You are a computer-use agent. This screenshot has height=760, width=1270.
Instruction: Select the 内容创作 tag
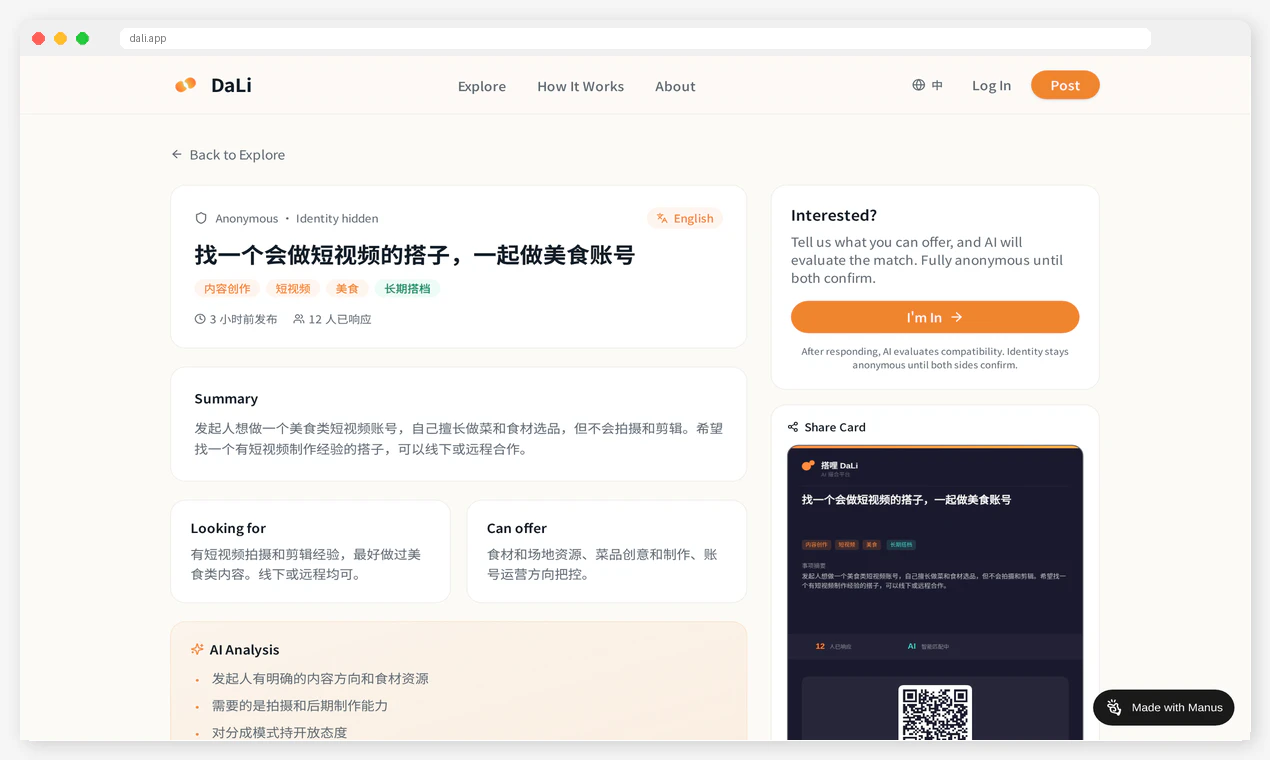[227, 289]
